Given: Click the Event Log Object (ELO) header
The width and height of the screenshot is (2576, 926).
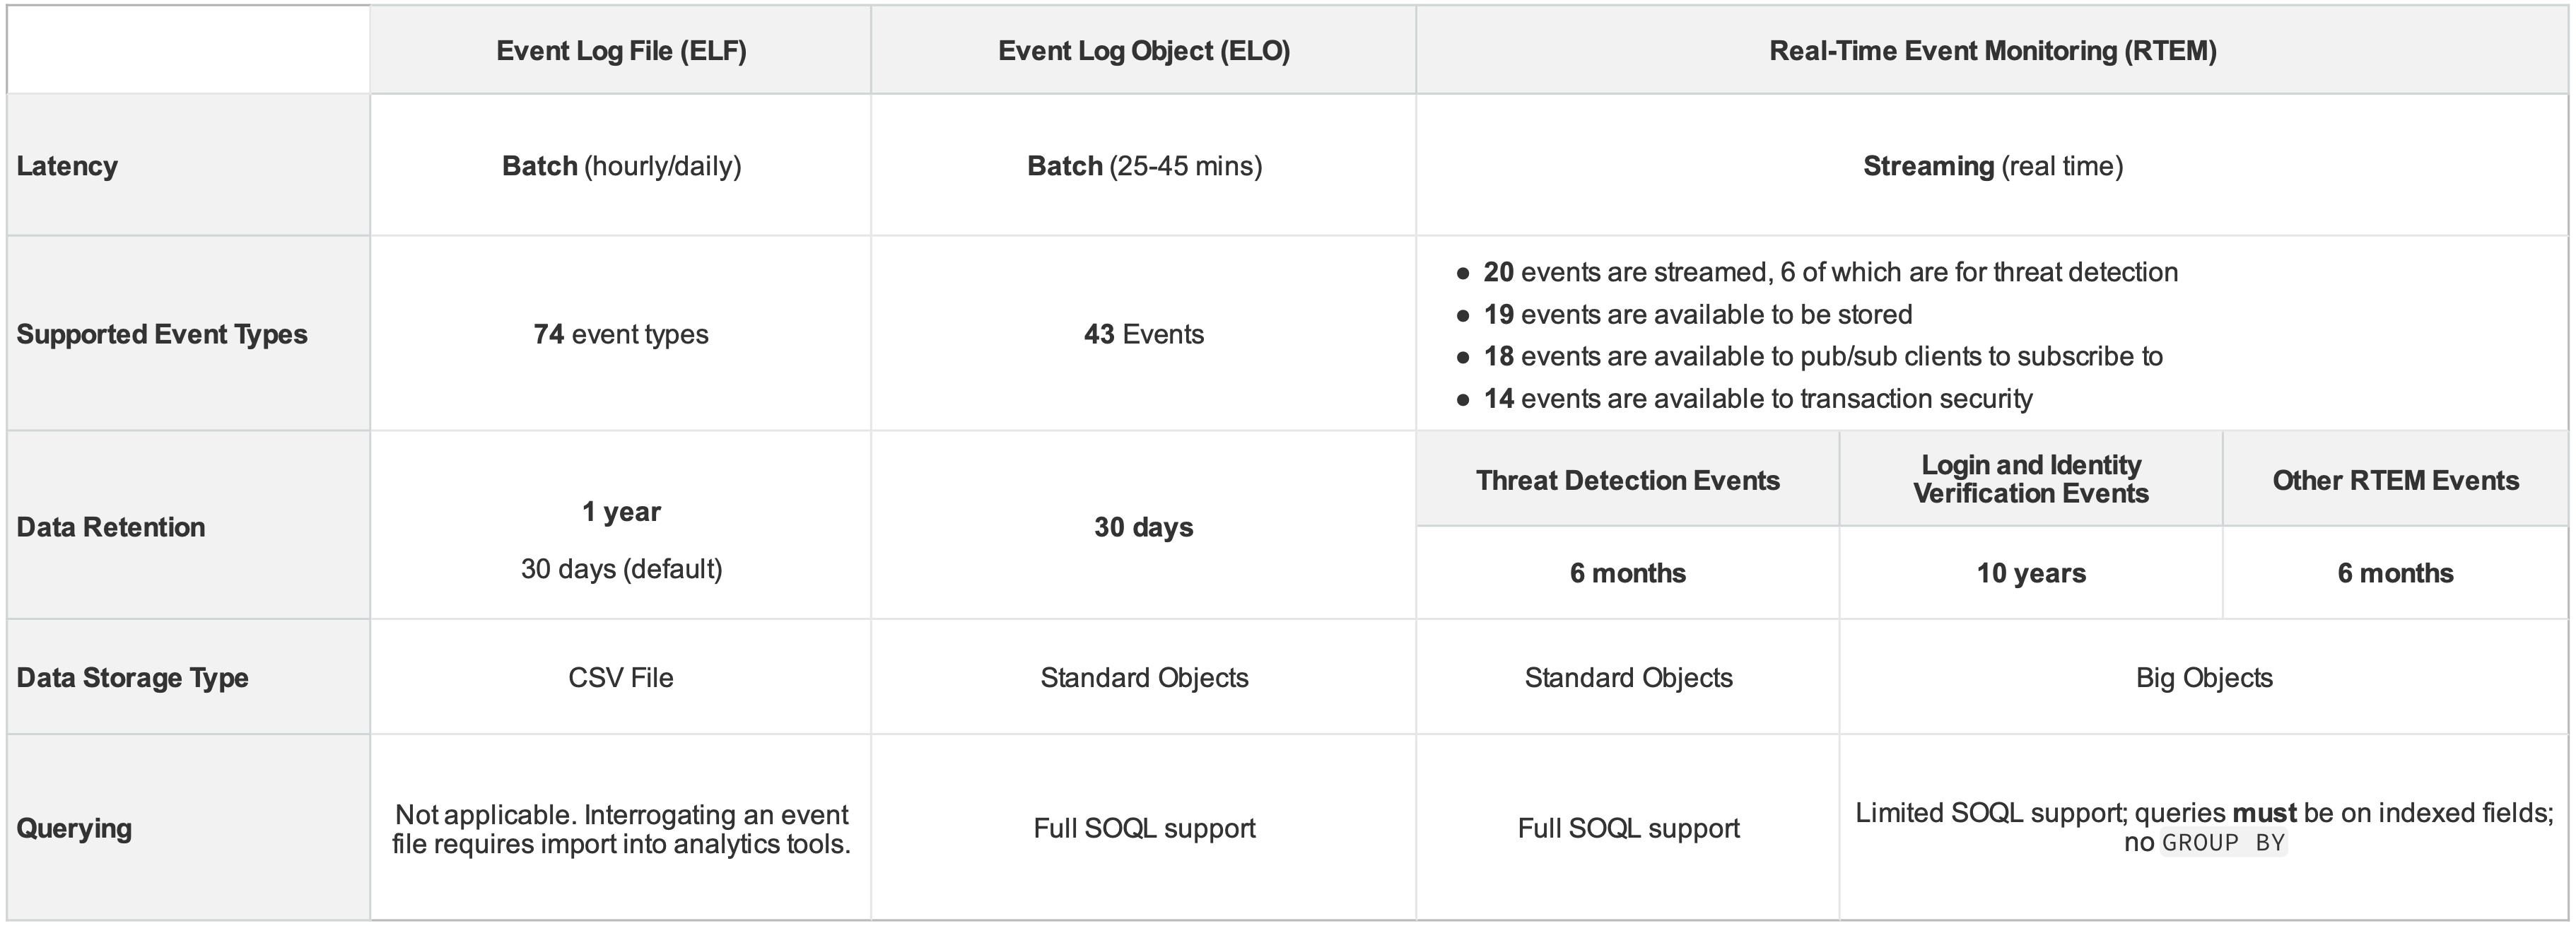Looking at the screenshot, I should (x=1143, y=51).
